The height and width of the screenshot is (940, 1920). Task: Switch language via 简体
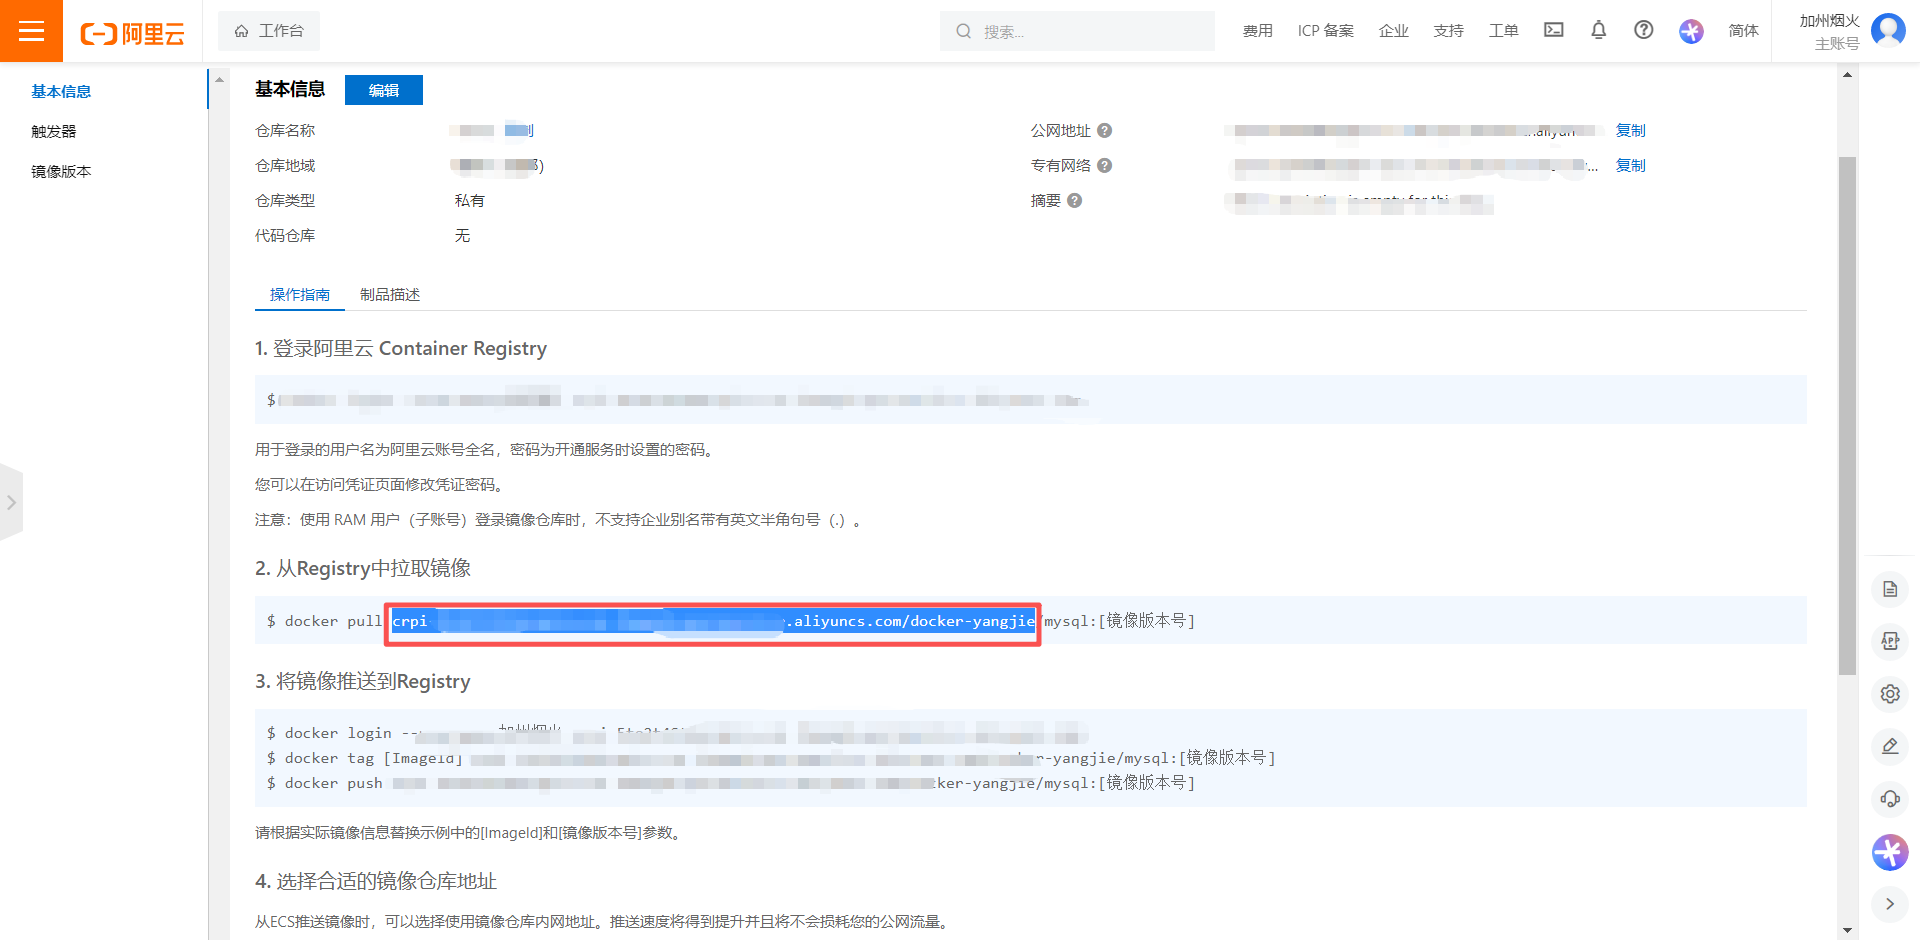pos(1743,31)
